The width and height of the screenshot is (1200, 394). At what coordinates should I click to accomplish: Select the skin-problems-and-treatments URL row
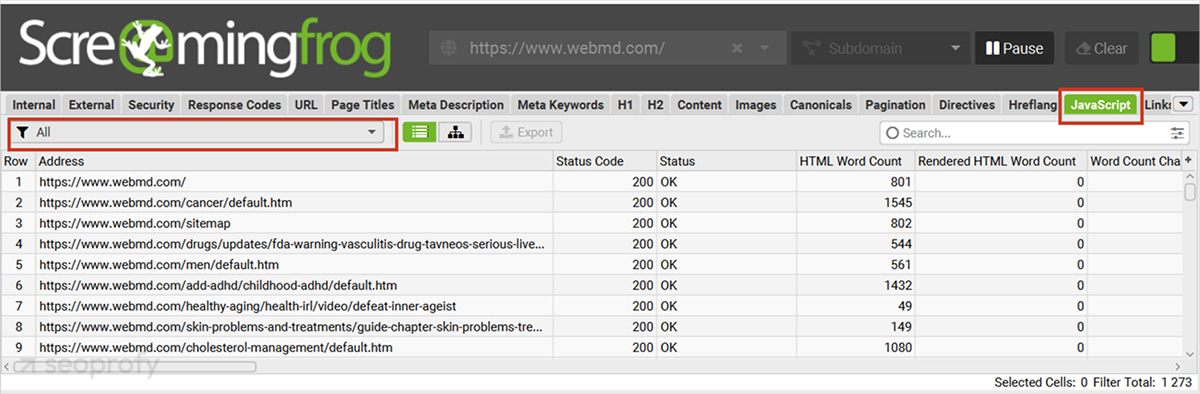click(294, 327)
